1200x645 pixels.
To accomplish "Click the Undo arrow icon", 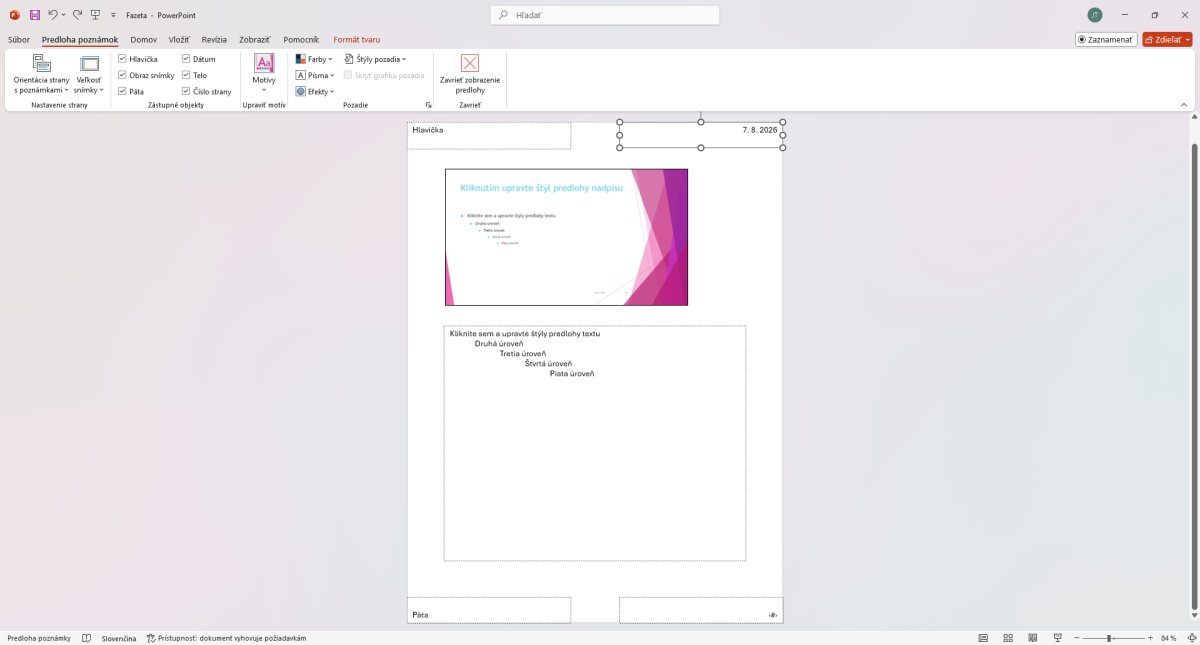I will click(53, 15).
